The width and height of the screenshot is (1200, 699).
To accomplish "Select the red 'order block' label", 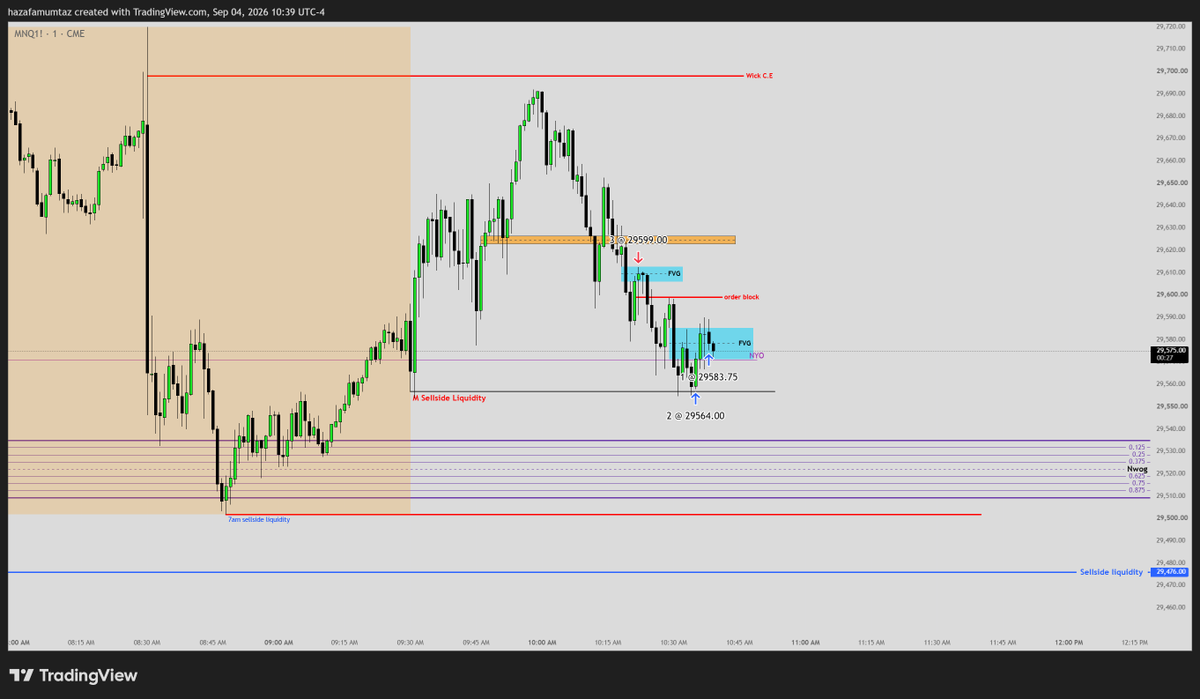I will point(740,297).
